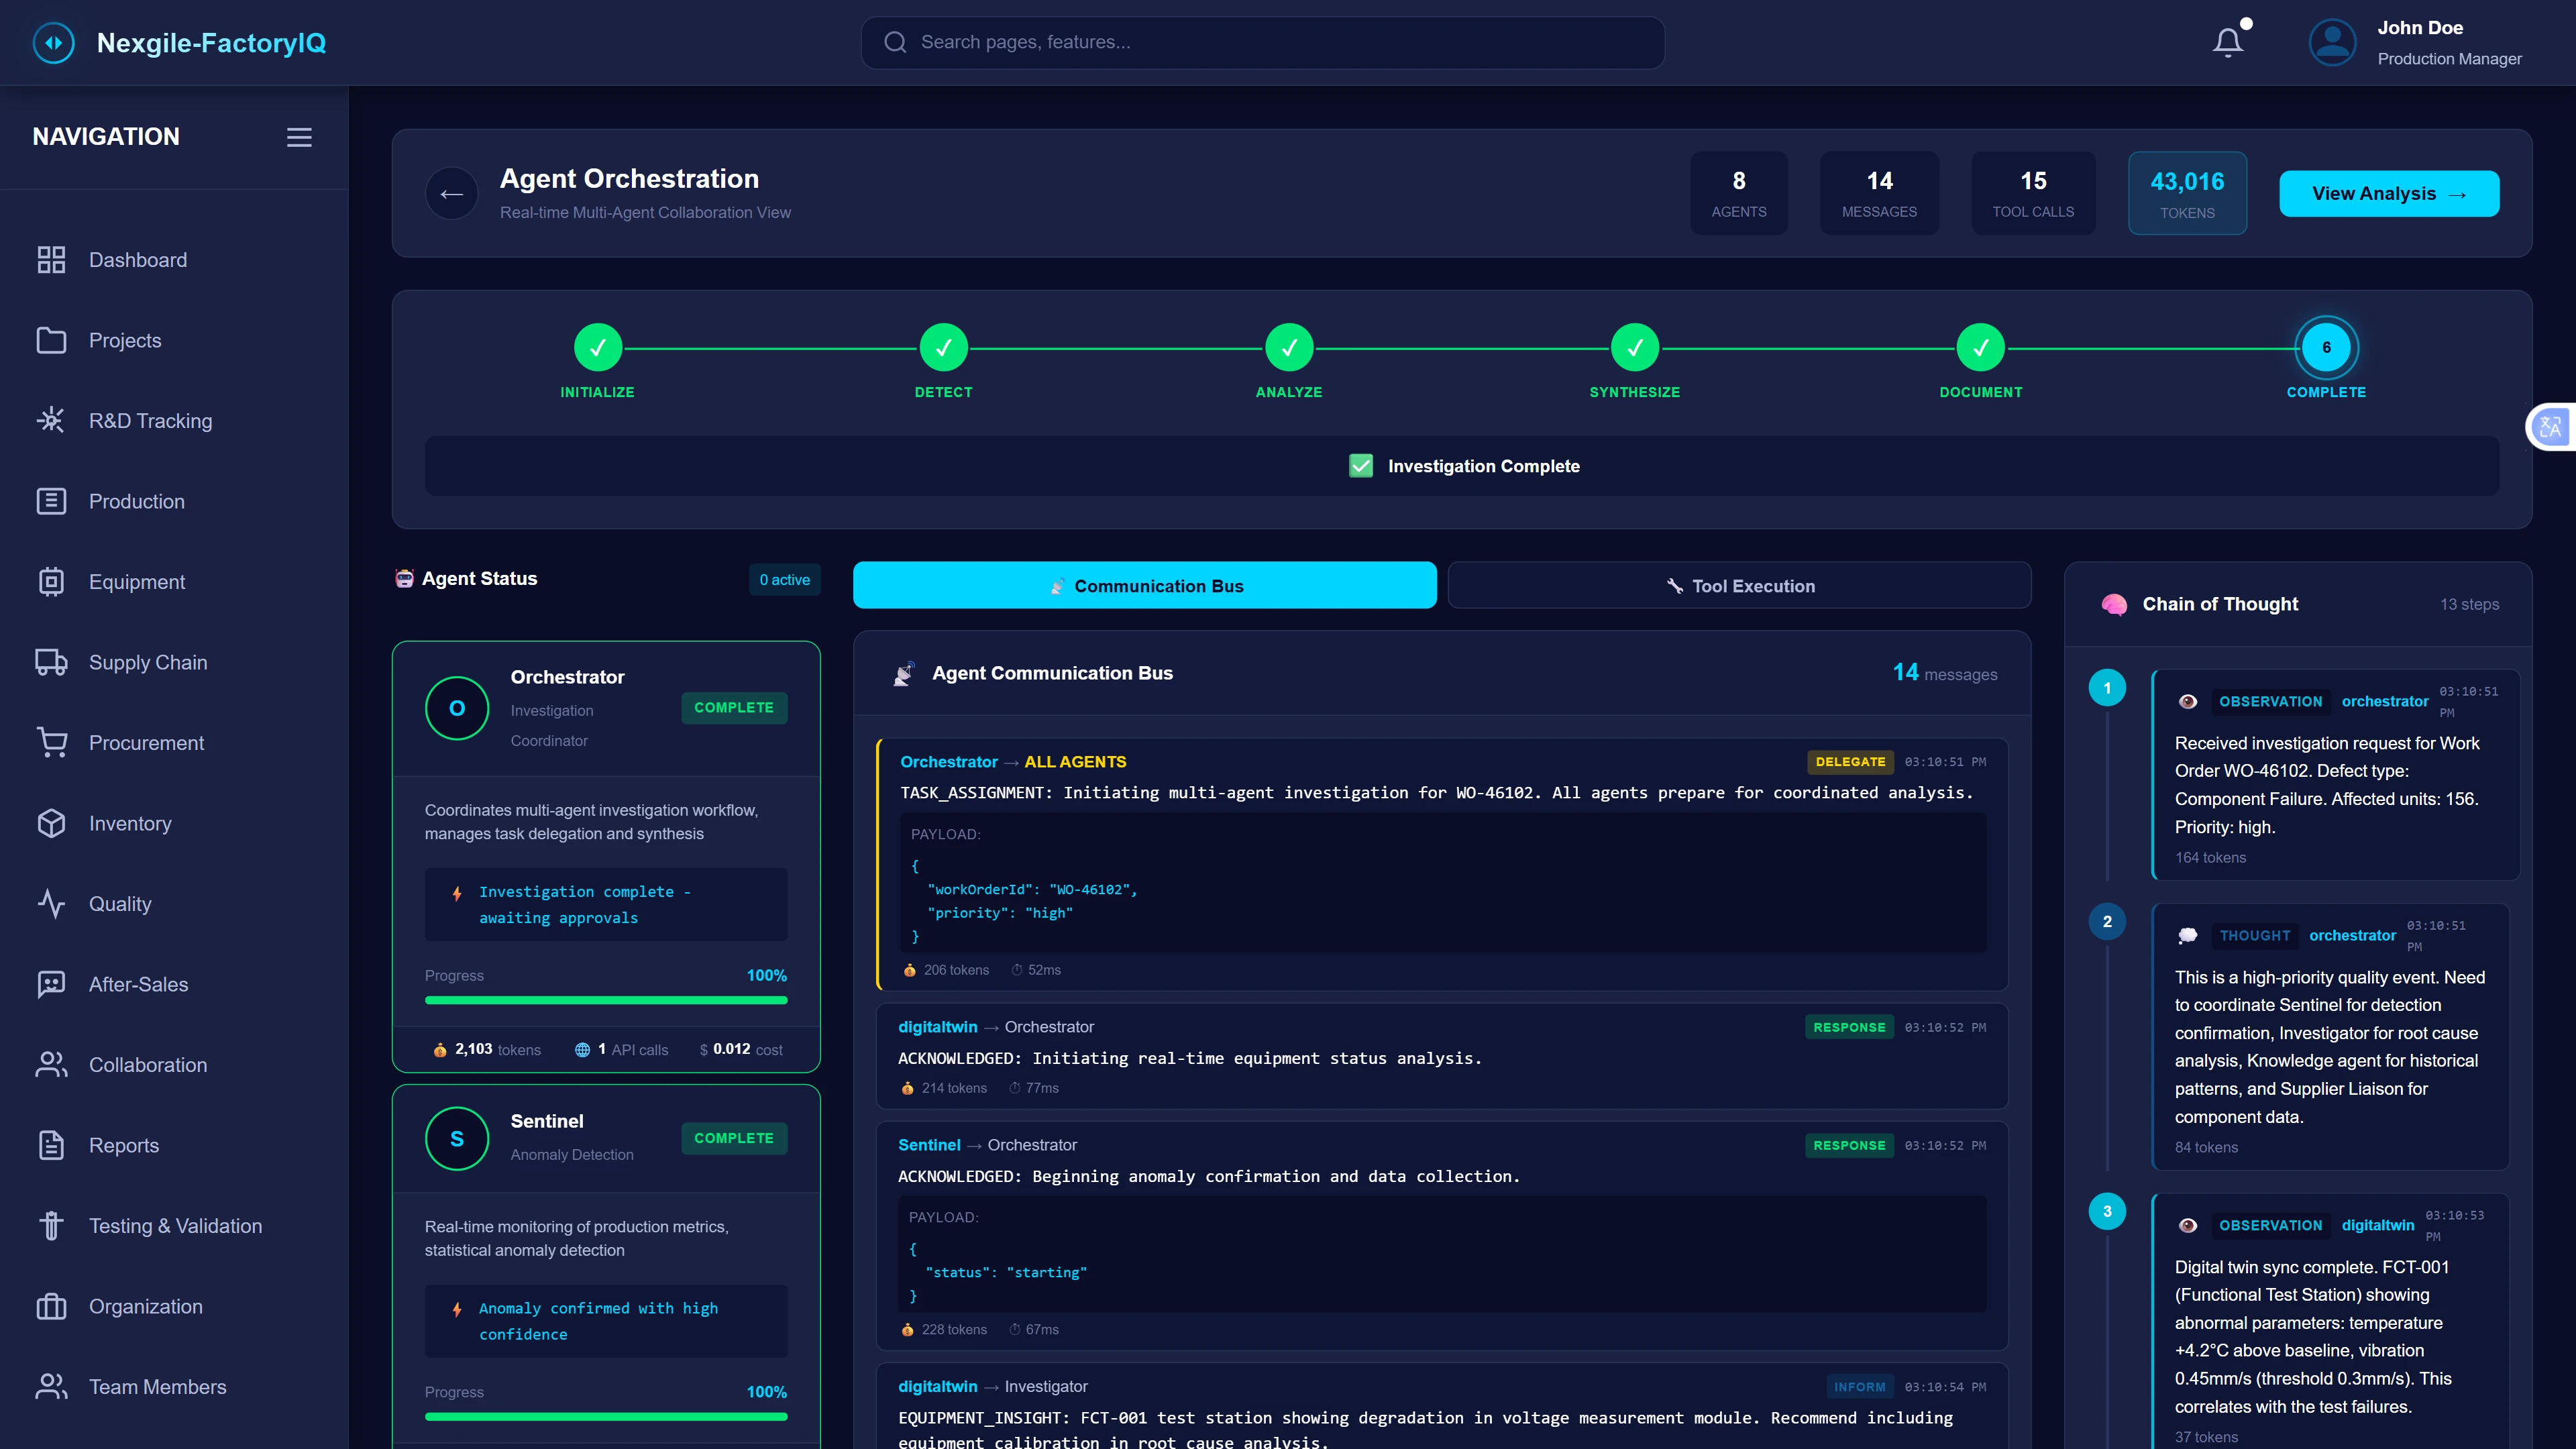Click the search pages input field
This screenshot has height=1449, width=2576.
tap(1263, 42)
